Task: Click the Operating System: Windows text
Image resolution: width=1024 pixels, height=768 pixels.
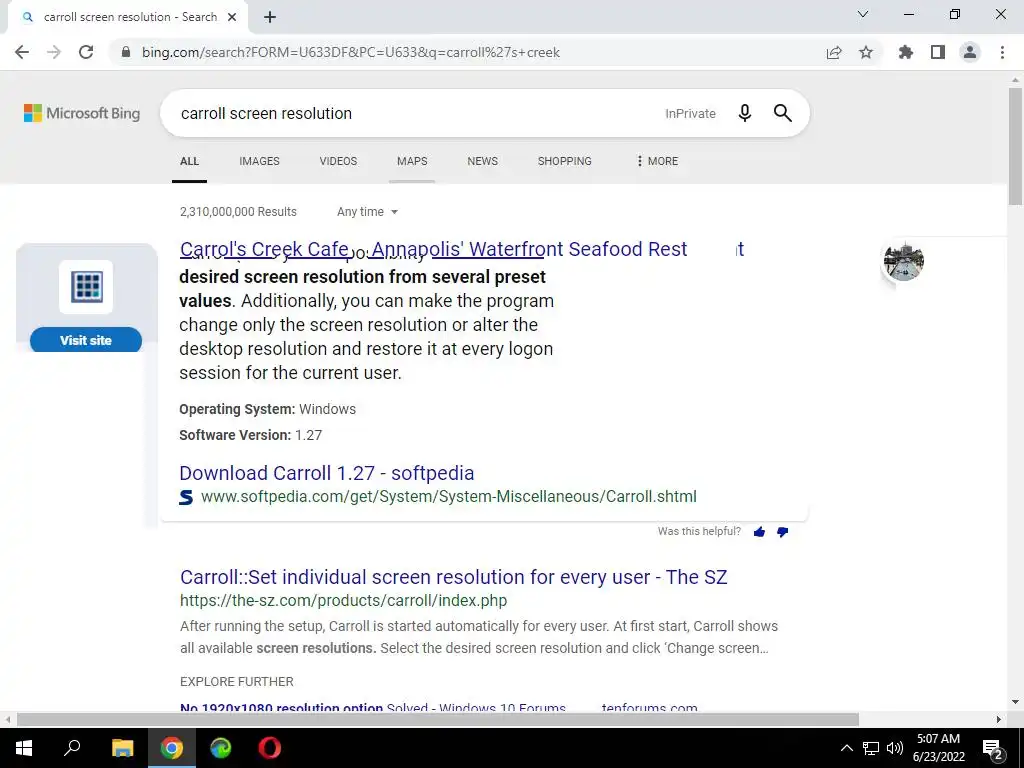Action: pyautogui.click(x=268, y=409)
